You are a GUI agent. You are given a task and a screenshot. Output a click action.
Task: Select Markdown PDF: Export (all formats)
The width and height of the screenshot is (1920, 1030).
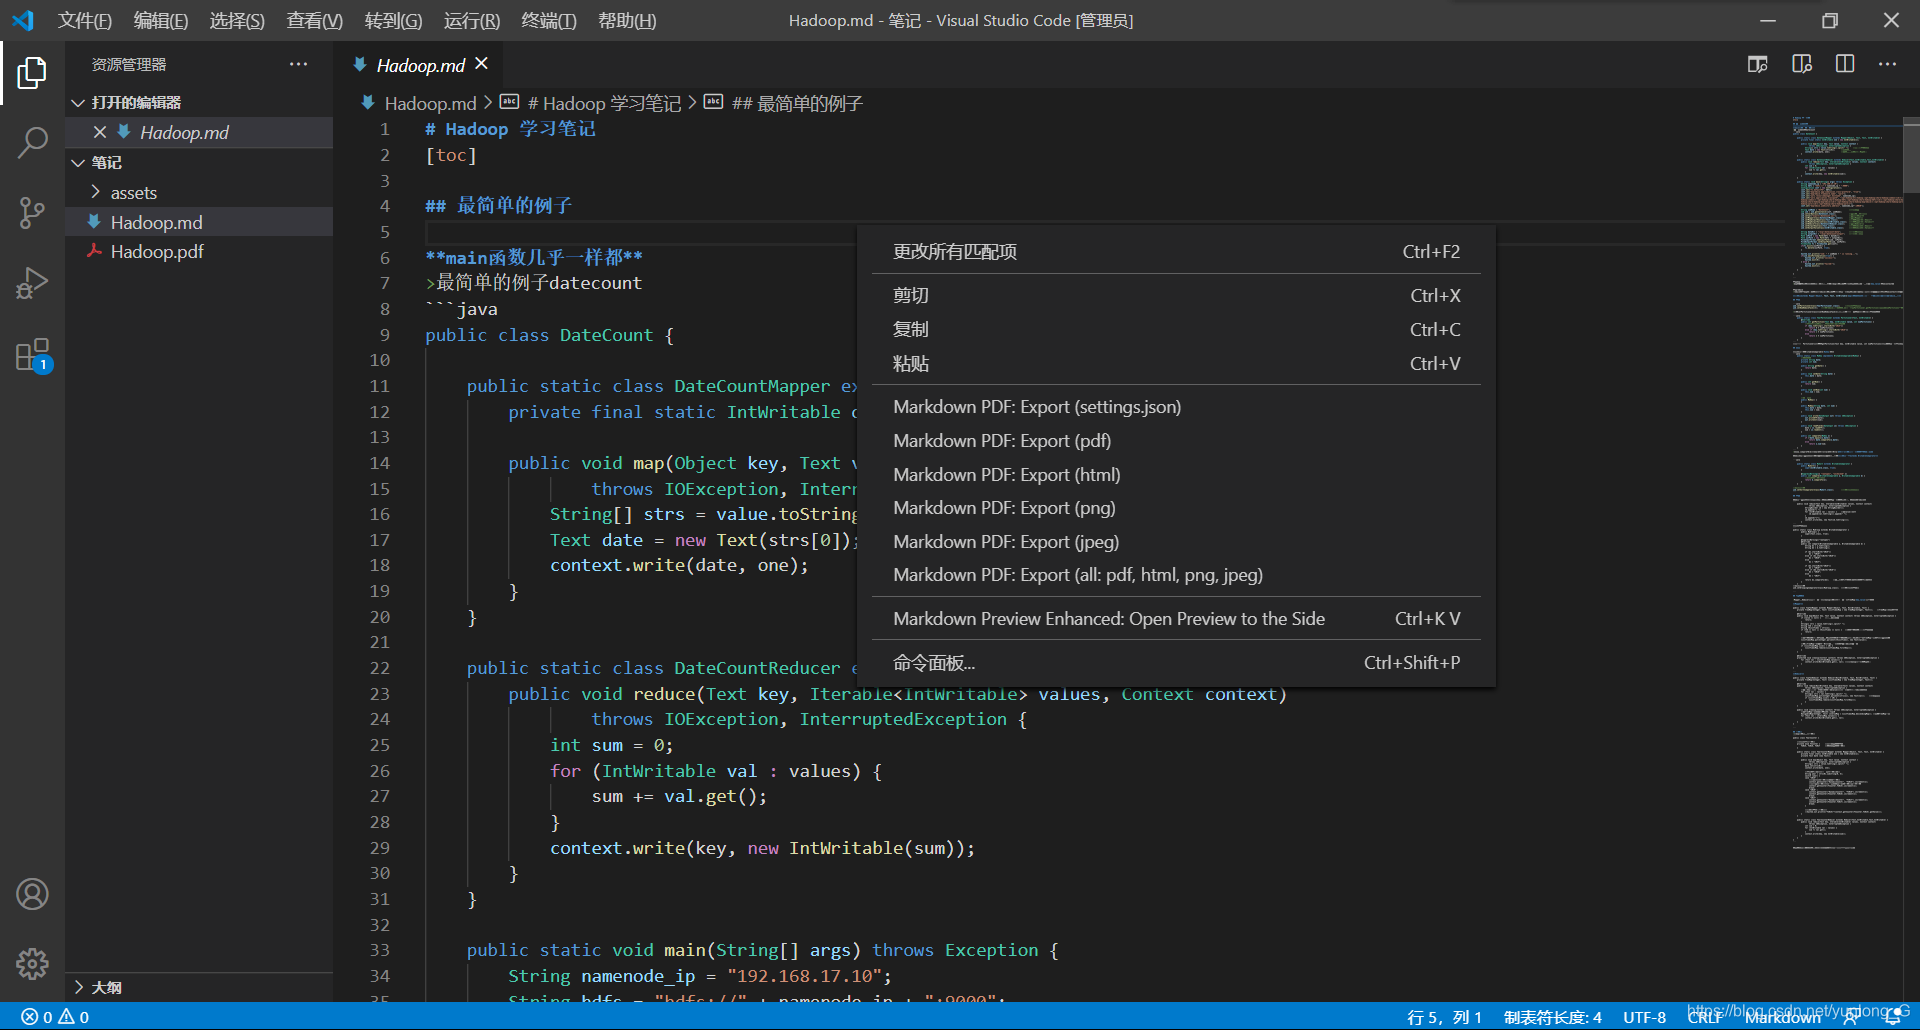(x=1176, y=575)
